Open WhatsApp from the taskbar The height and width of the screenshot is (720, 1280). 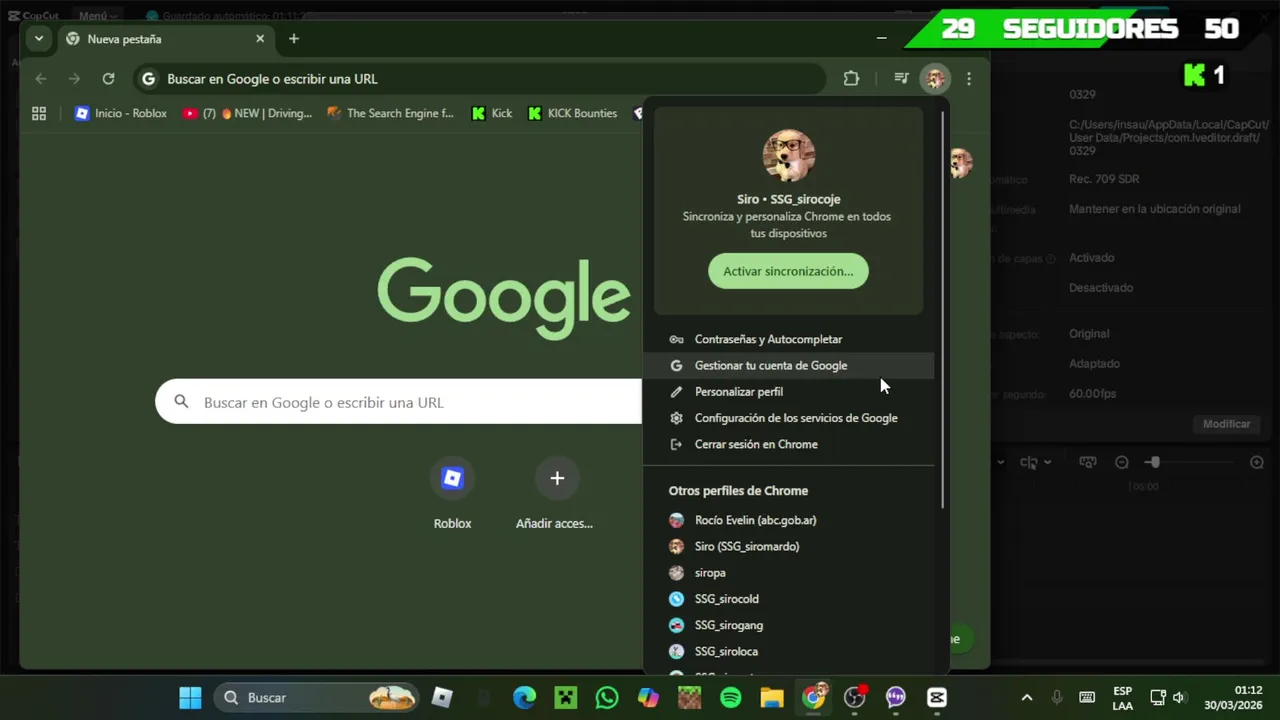click(x=607, y=697)
